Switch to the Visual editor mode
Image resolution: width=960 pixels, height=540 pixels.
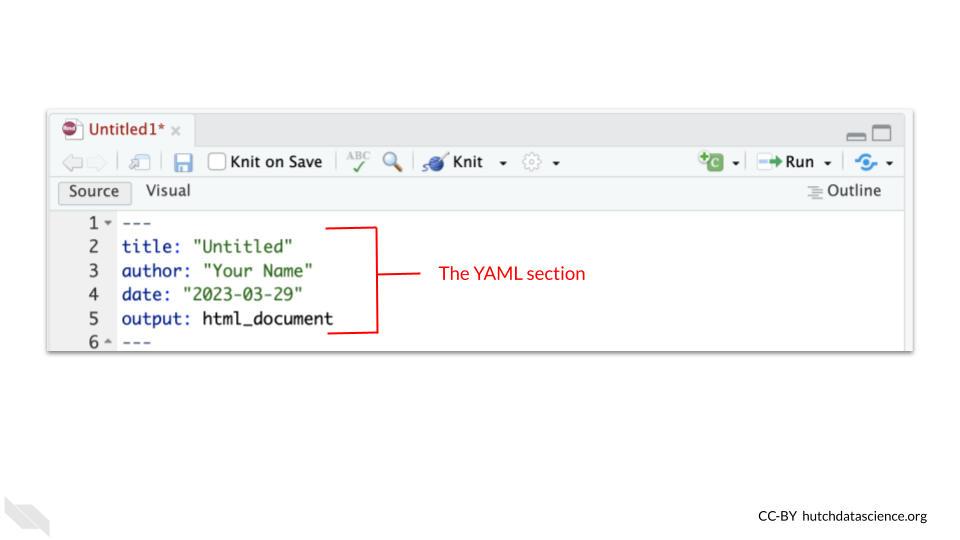(x=168, y=191)
